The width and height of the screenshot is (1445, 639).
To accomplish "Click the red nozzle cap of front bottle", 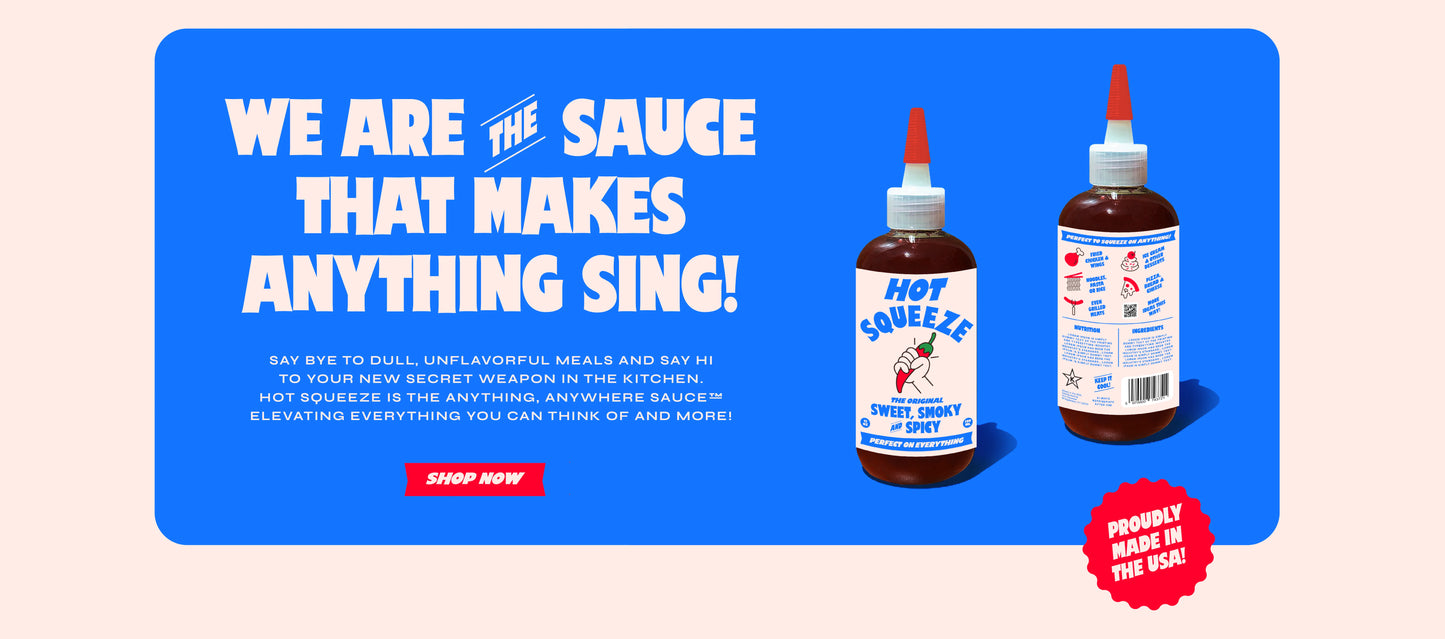I will point(916,135).
